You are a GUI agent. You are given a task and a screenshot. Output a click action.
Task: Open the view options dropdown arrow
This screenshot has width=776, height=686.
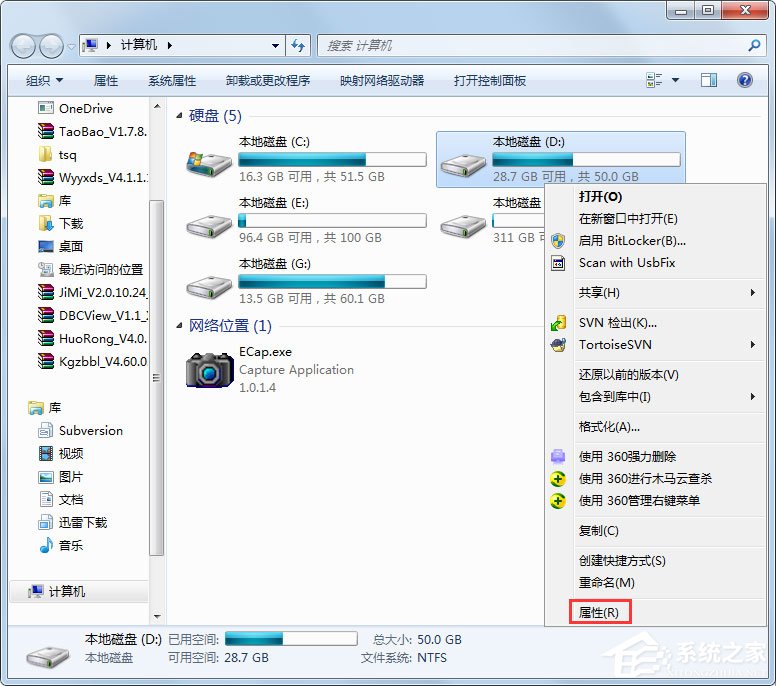click(x=675, y=80)
